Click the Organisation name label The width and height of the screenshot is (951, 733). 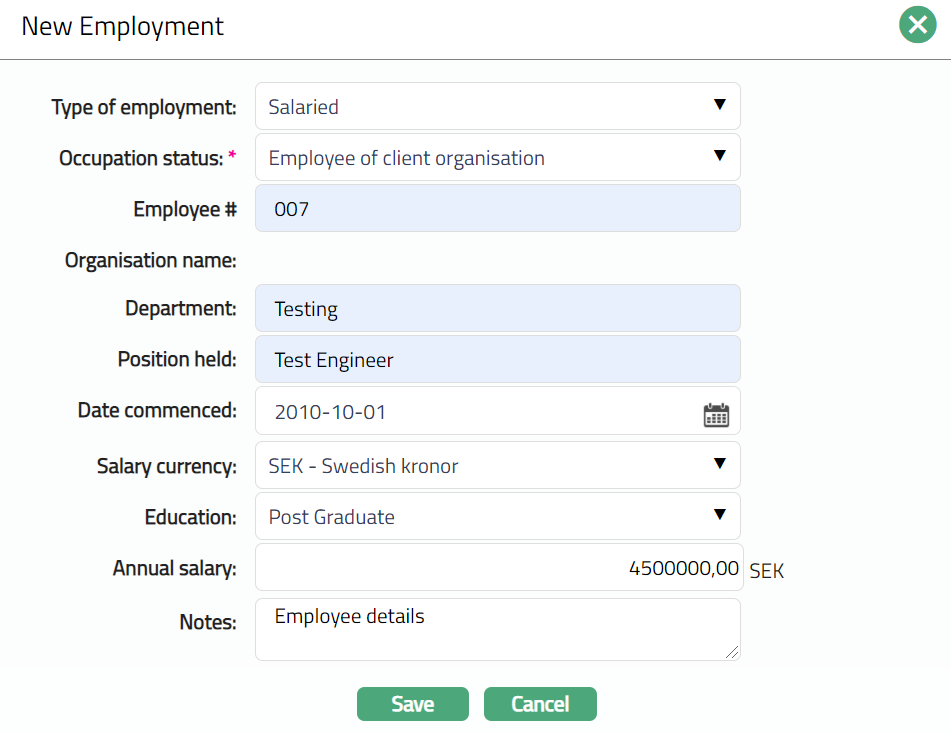tap(150, 261)
